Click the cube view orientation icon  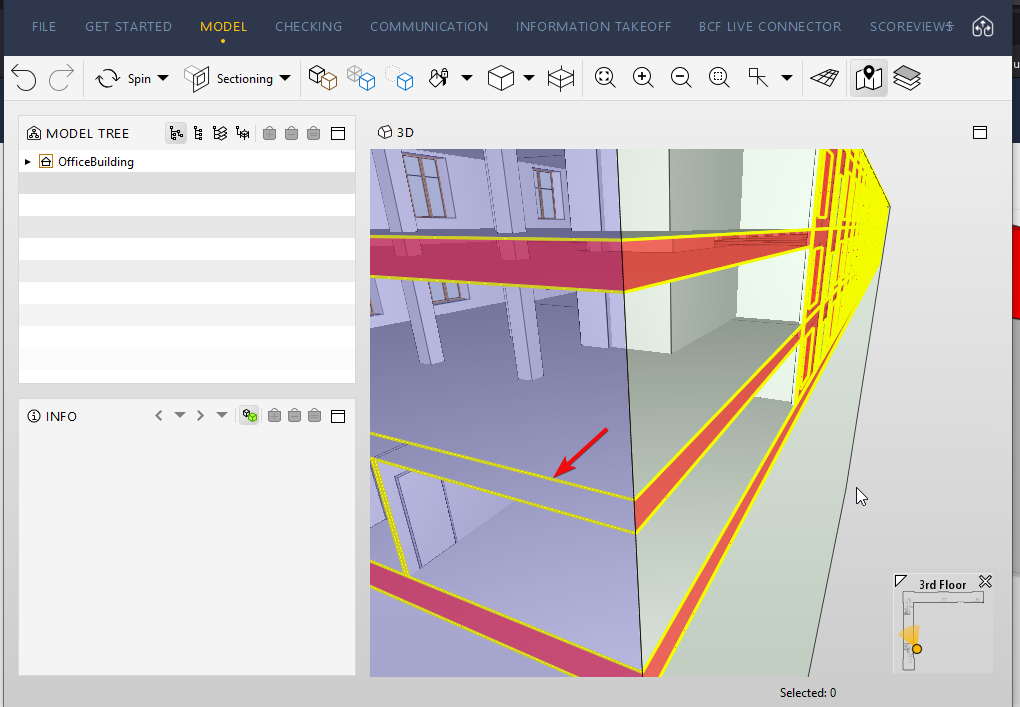coord(501,78)
